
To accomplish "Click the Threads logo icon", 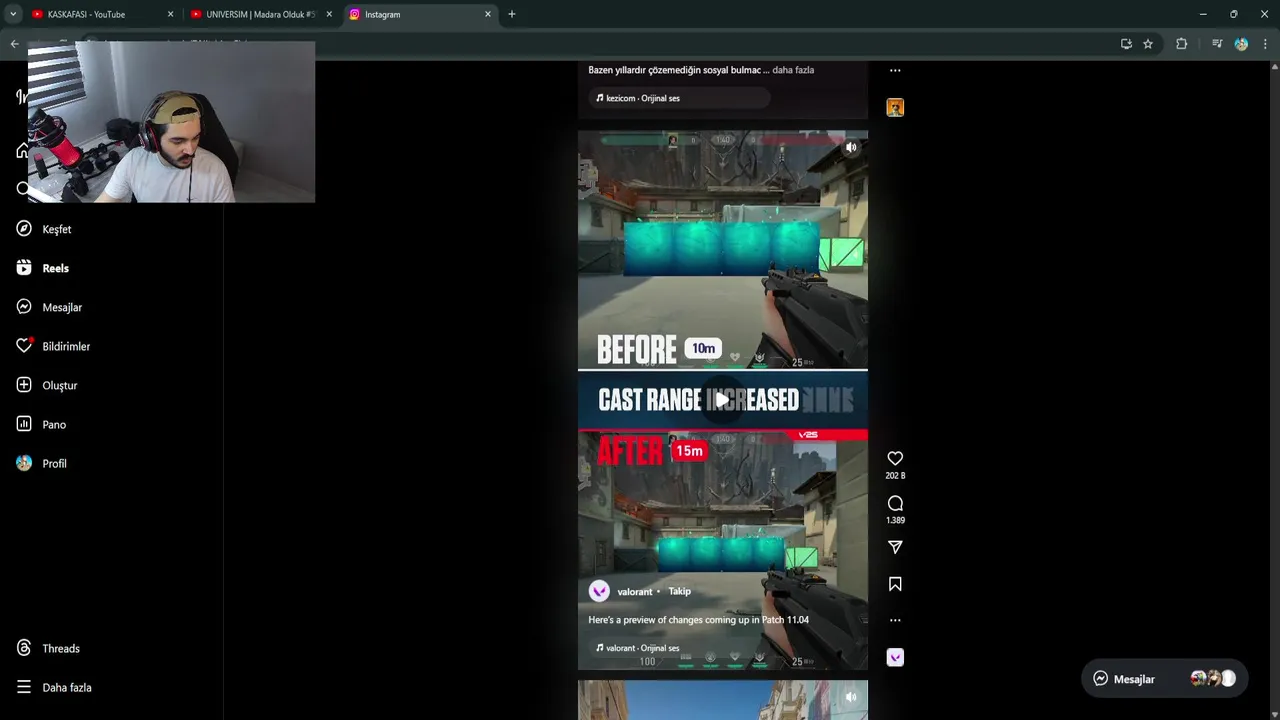I will click(x=24, y=648).
